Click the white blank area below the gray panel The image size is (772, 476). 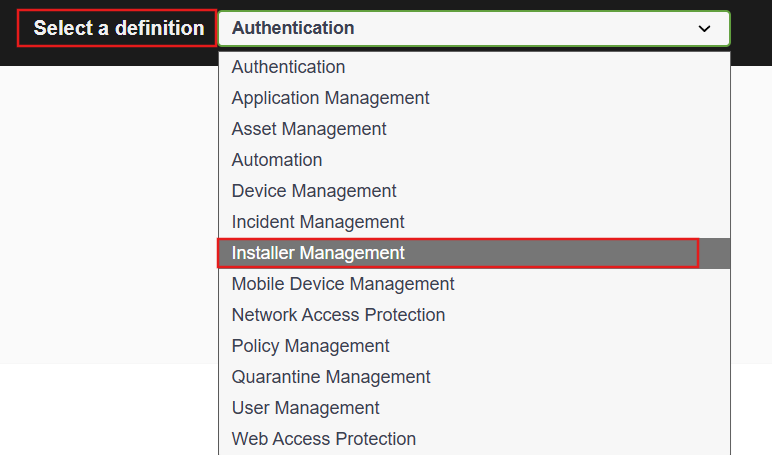coord(108,420)
